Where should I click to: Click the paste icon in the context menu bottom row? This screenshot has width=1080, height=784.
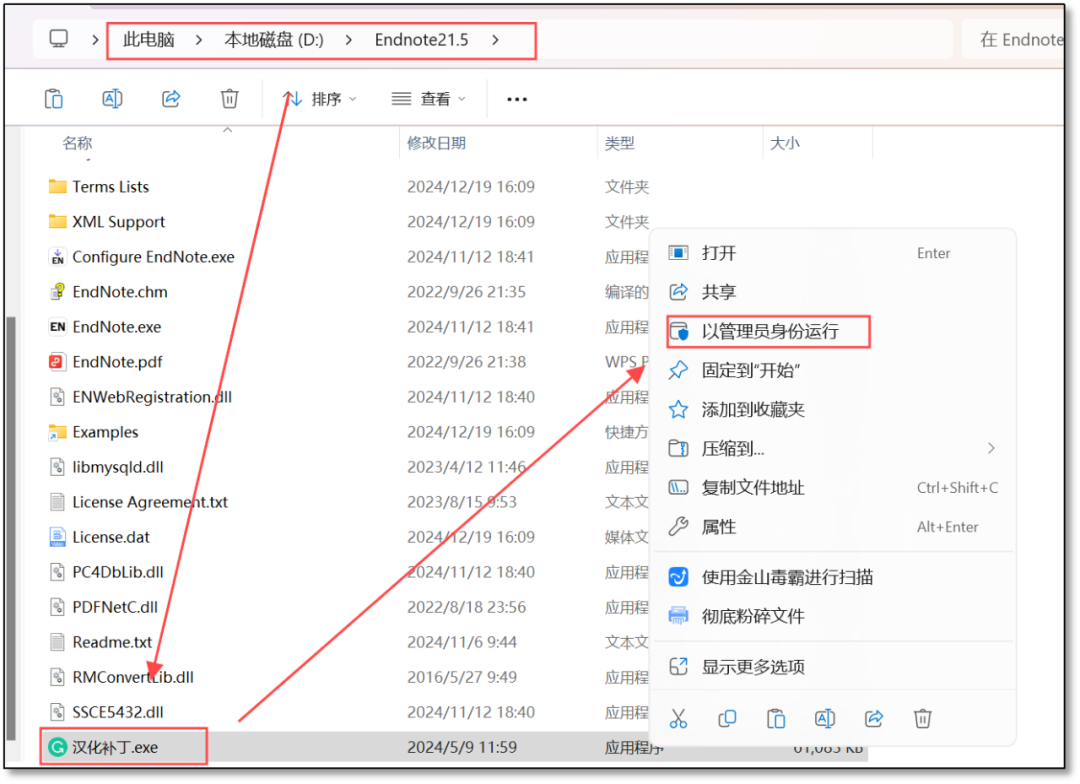point(776,719)
